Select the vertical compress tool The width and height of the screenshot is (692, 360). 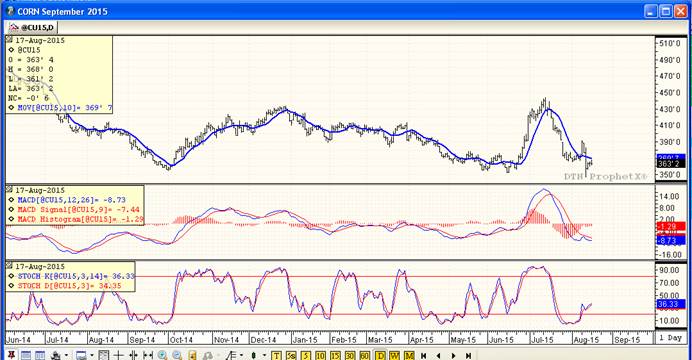click(x=133, y=356)
